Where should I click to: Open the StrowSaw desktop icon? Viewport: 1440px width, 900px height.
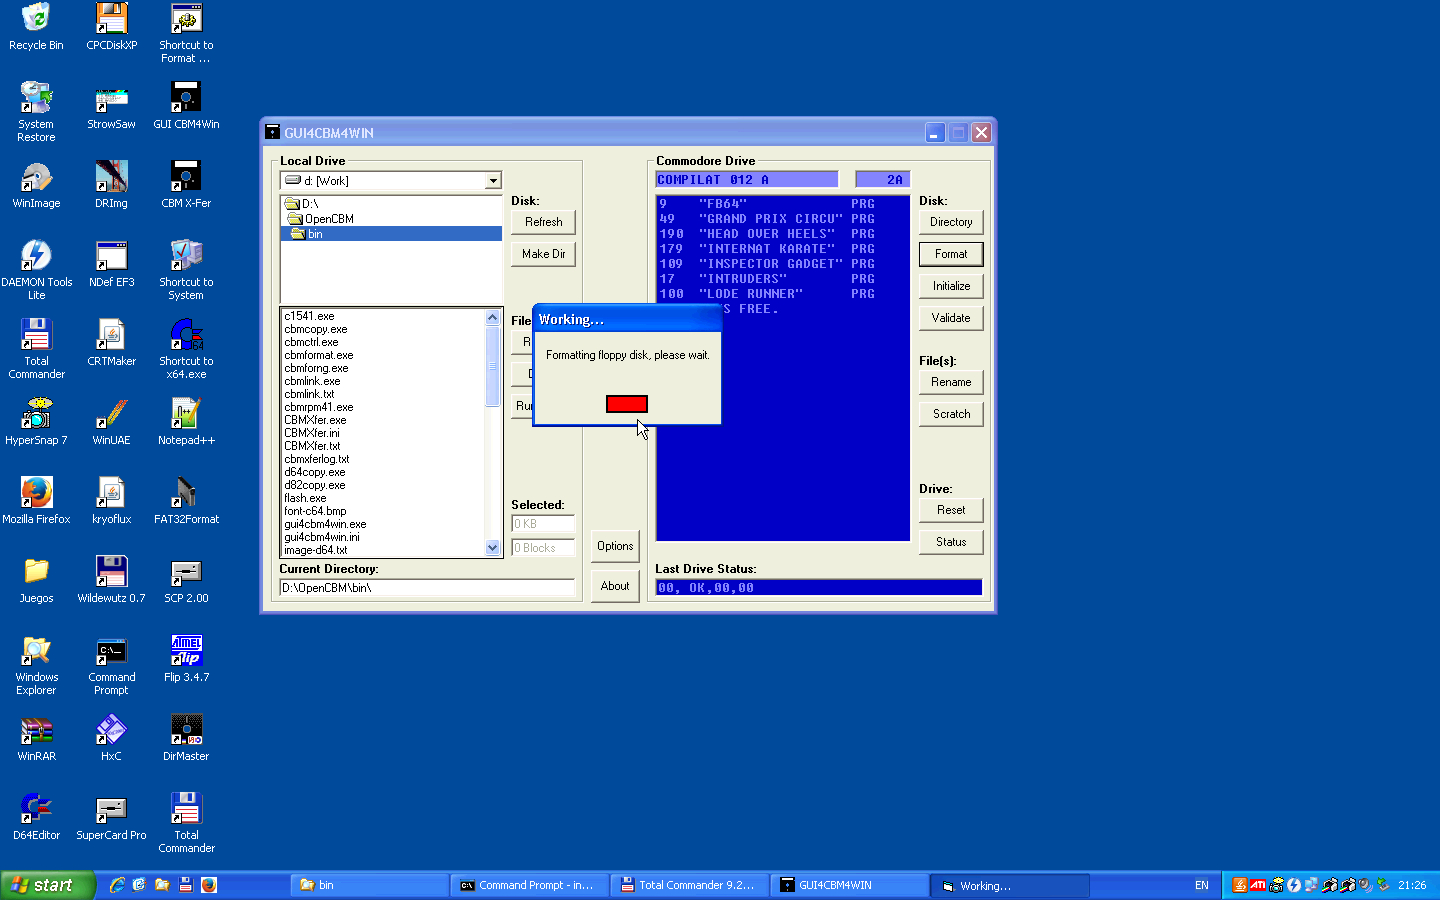click(111, 106)
